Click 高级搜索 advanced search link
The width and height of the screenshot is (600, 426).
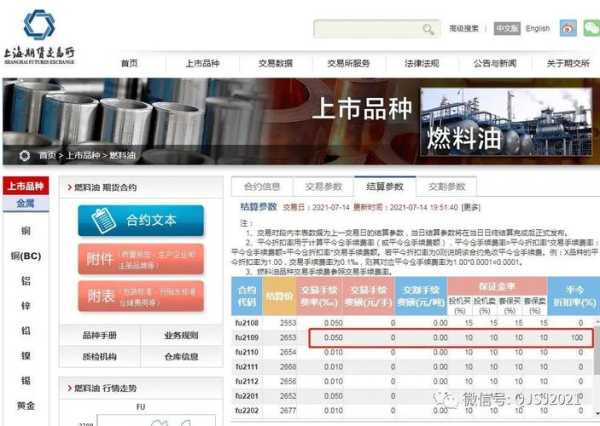point(465,29)
